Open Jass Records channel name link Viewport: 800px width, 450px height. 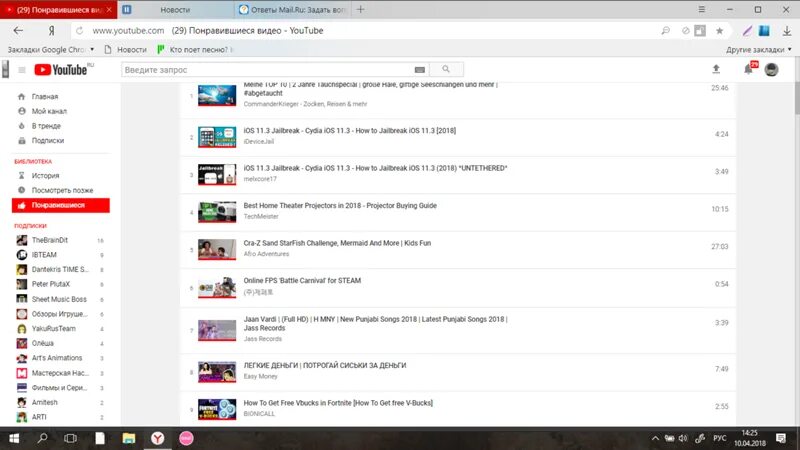262,339
